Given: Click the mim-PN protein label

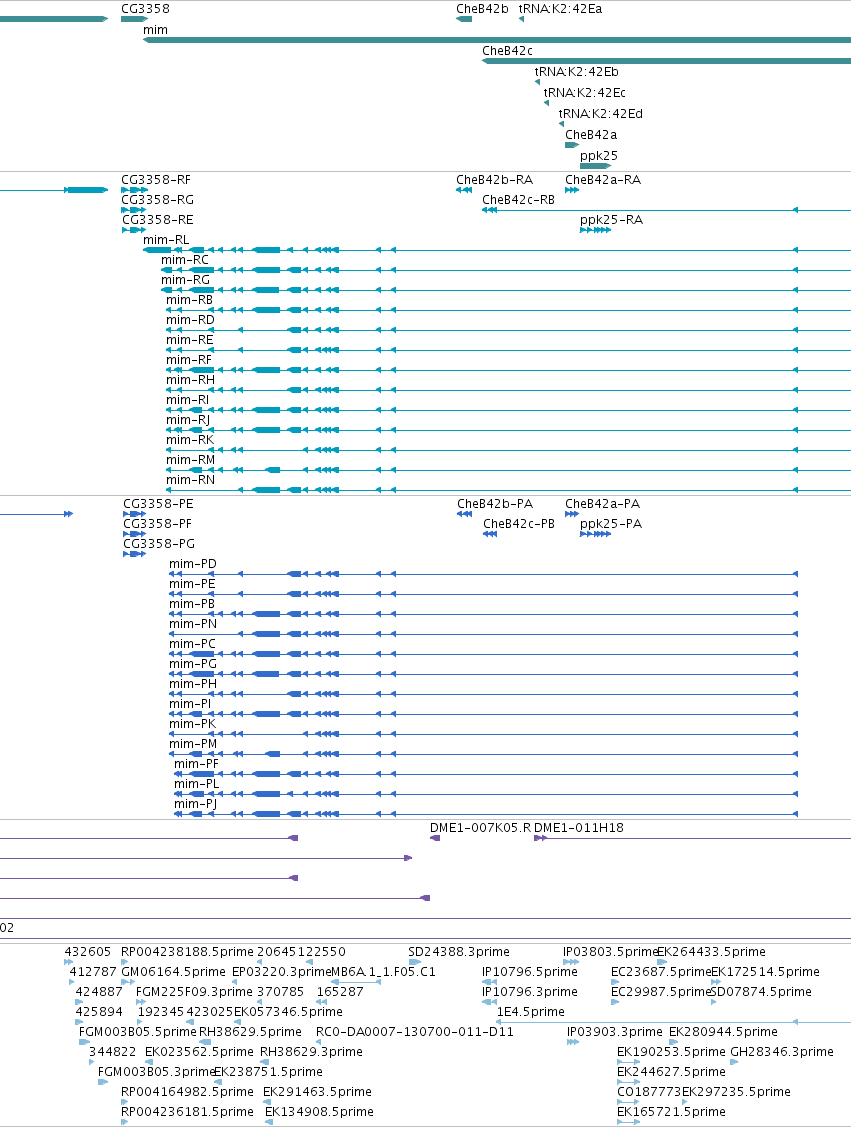Looking at the screenshot, I should tap(193, 623).
